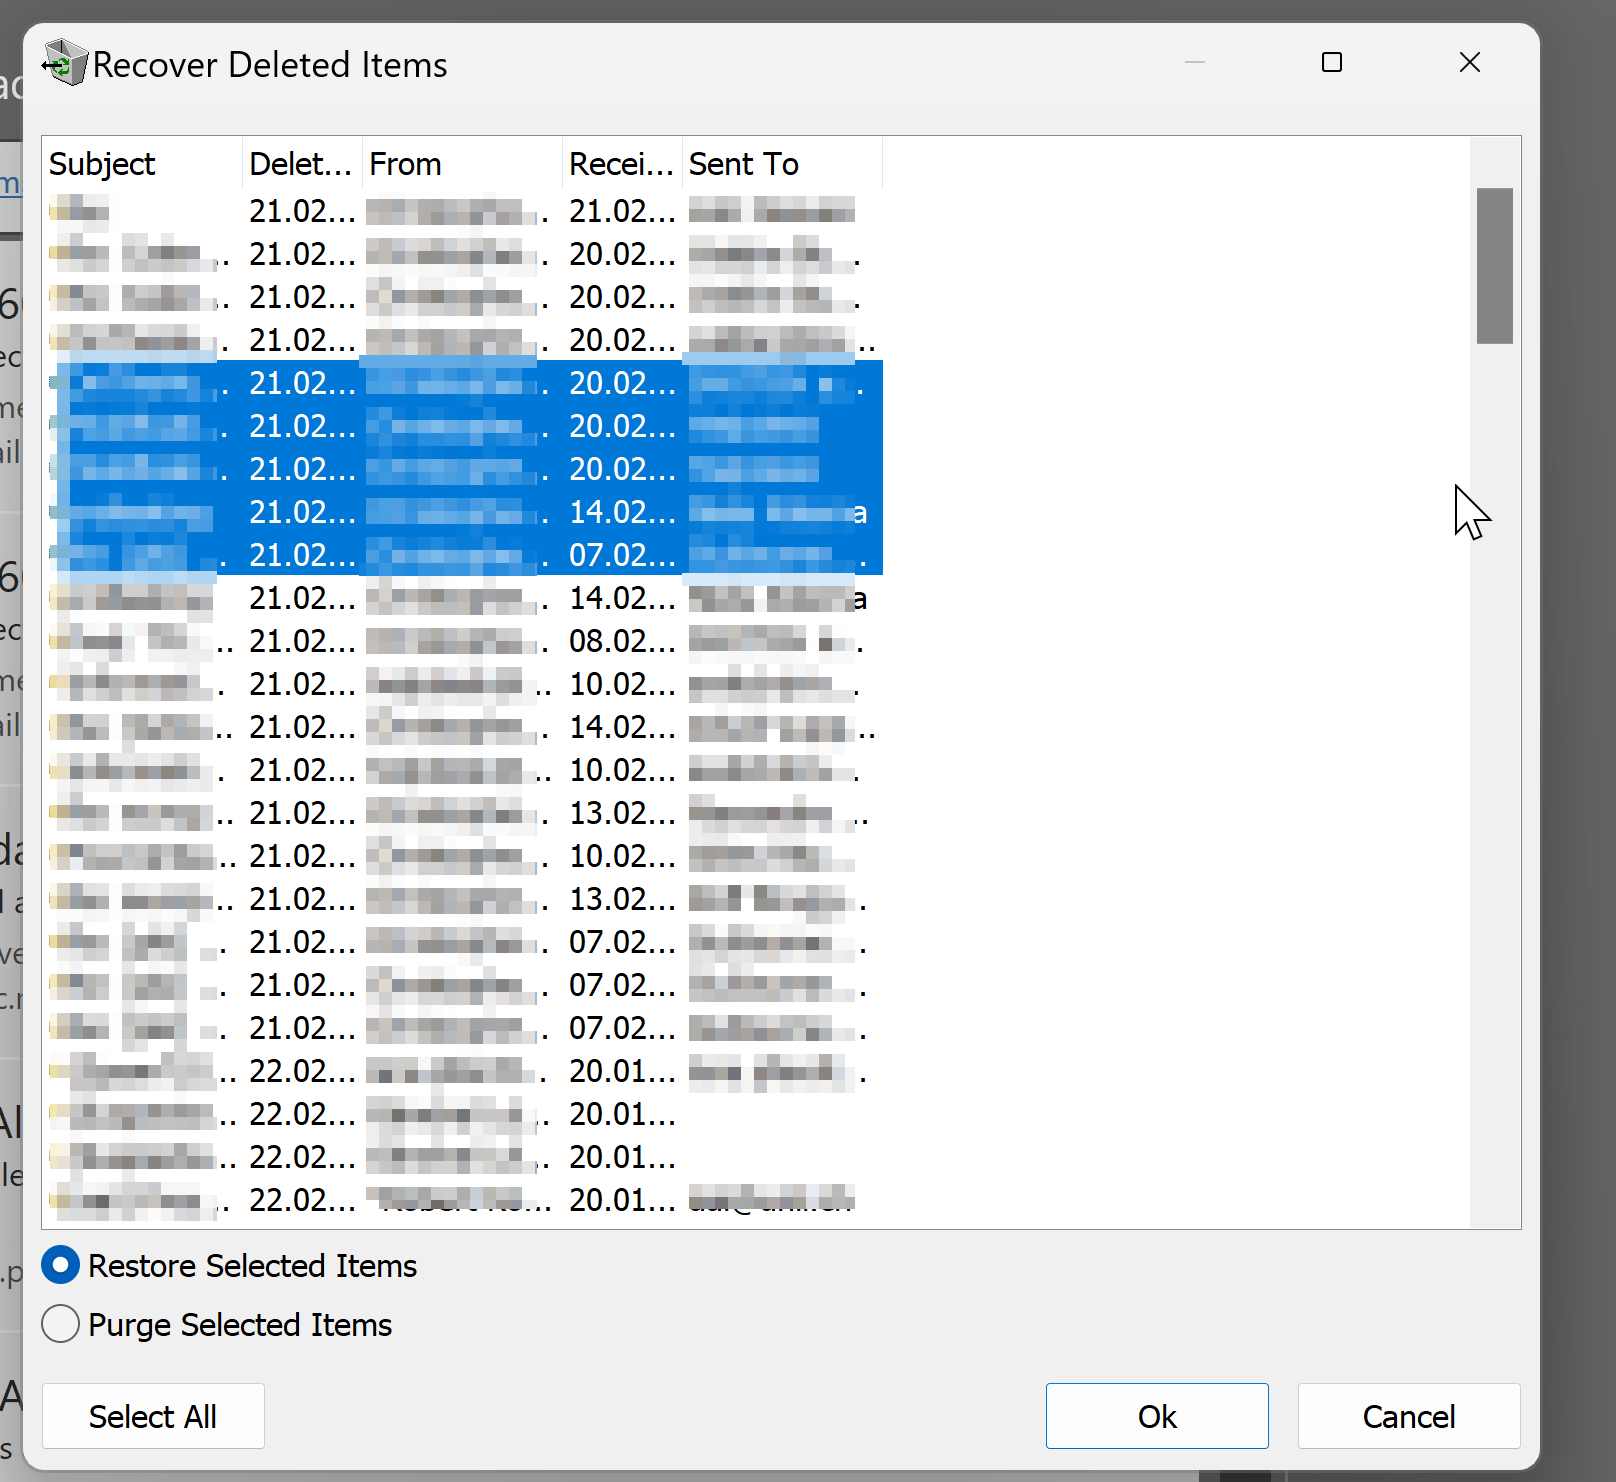Sort by the Received column header

coord(620,164)
